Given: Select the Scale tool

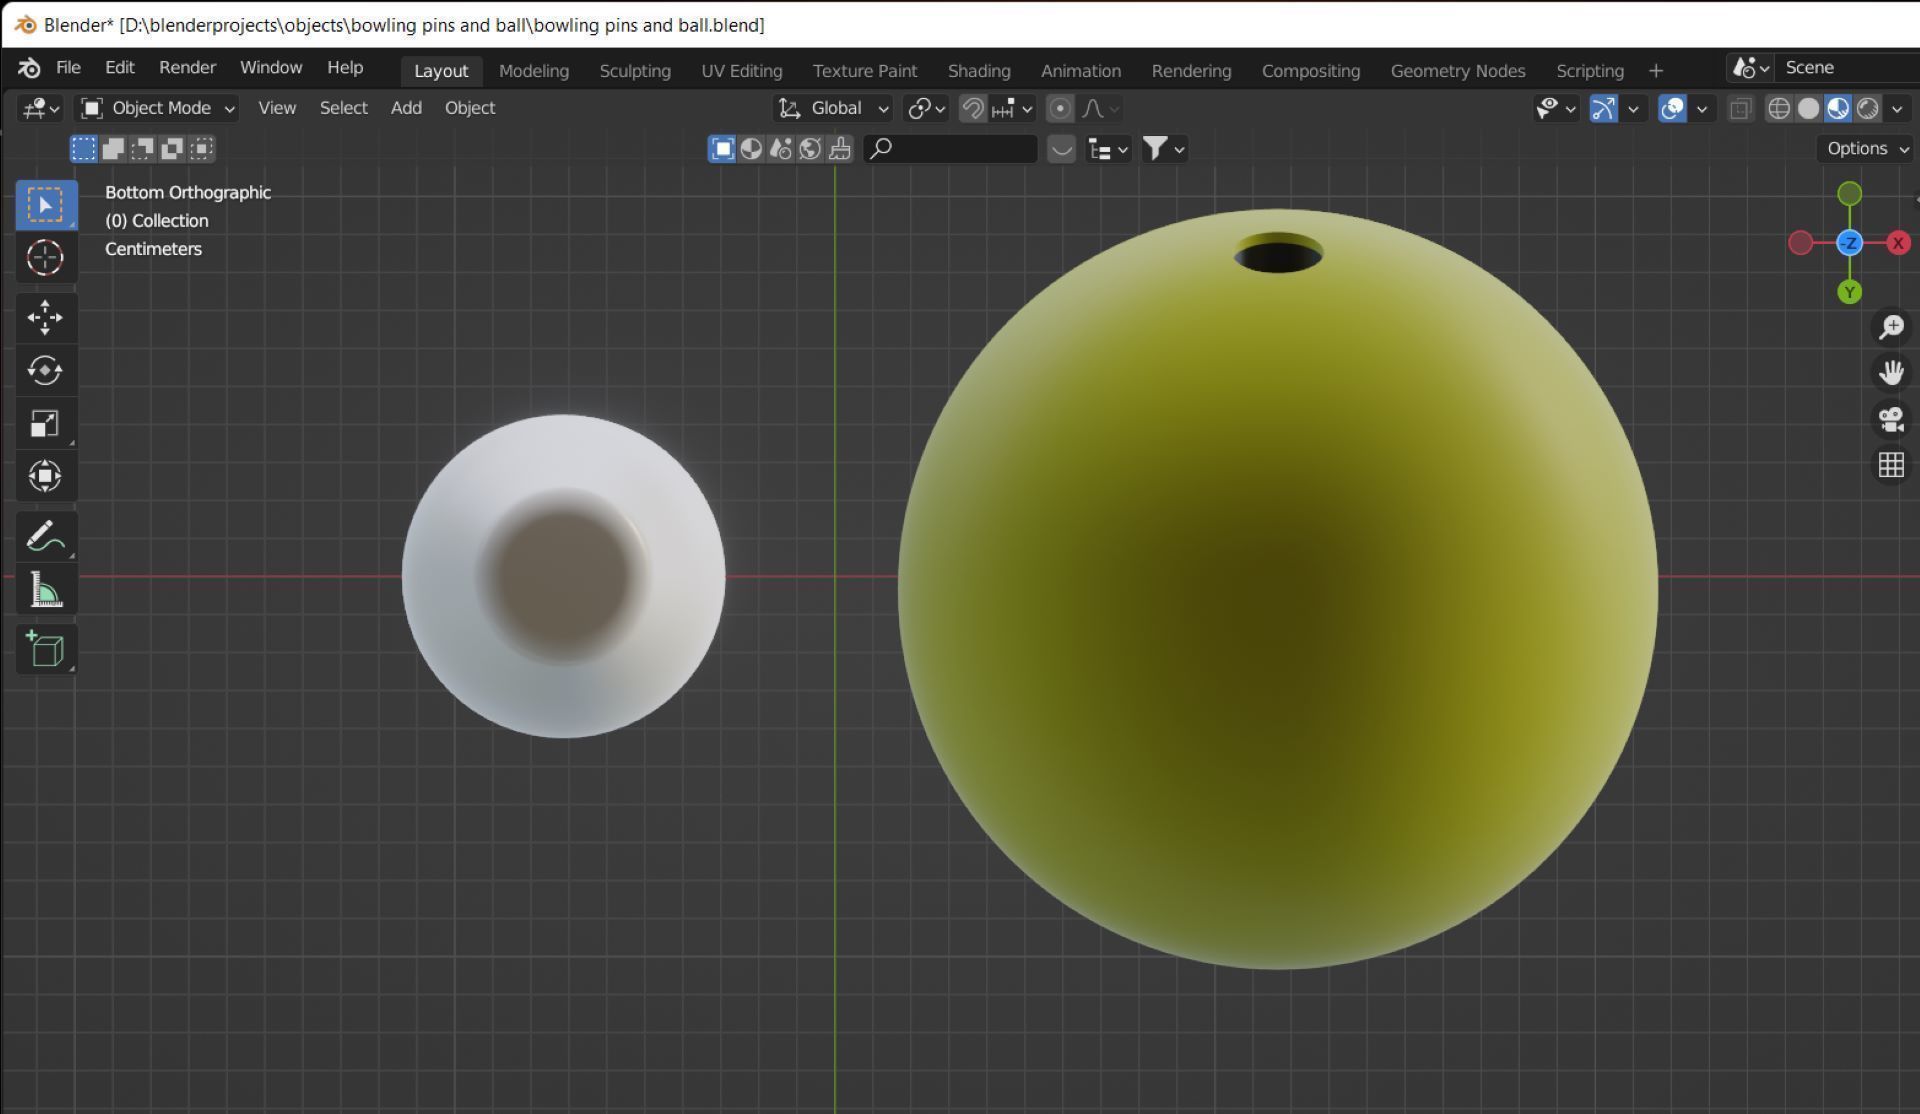Looking at the screenshot, I should click(45, 423).
